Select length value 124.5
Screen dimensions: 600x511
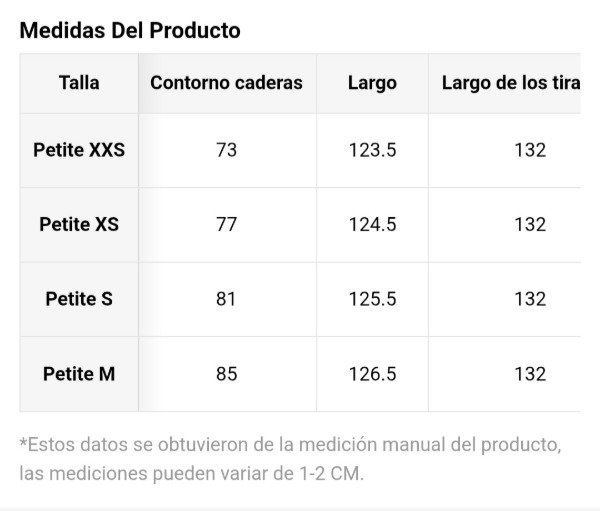372,224
